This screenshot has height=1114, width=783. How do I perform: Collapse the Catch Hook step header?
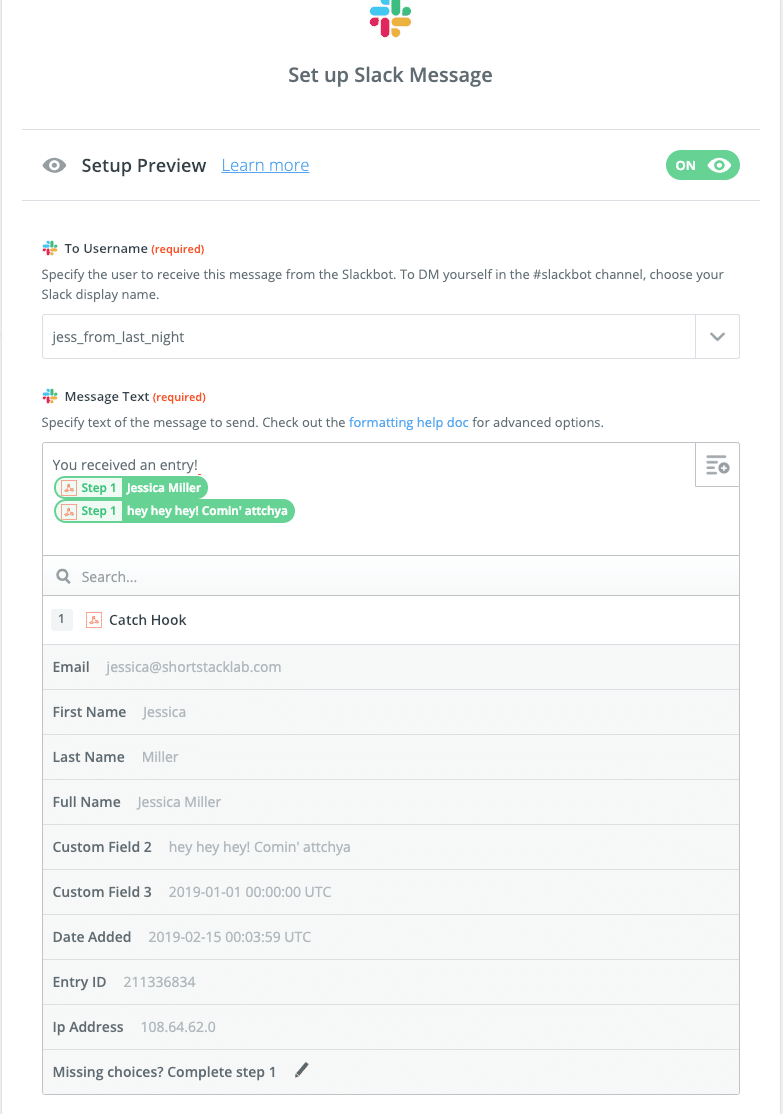click(390, 620)
